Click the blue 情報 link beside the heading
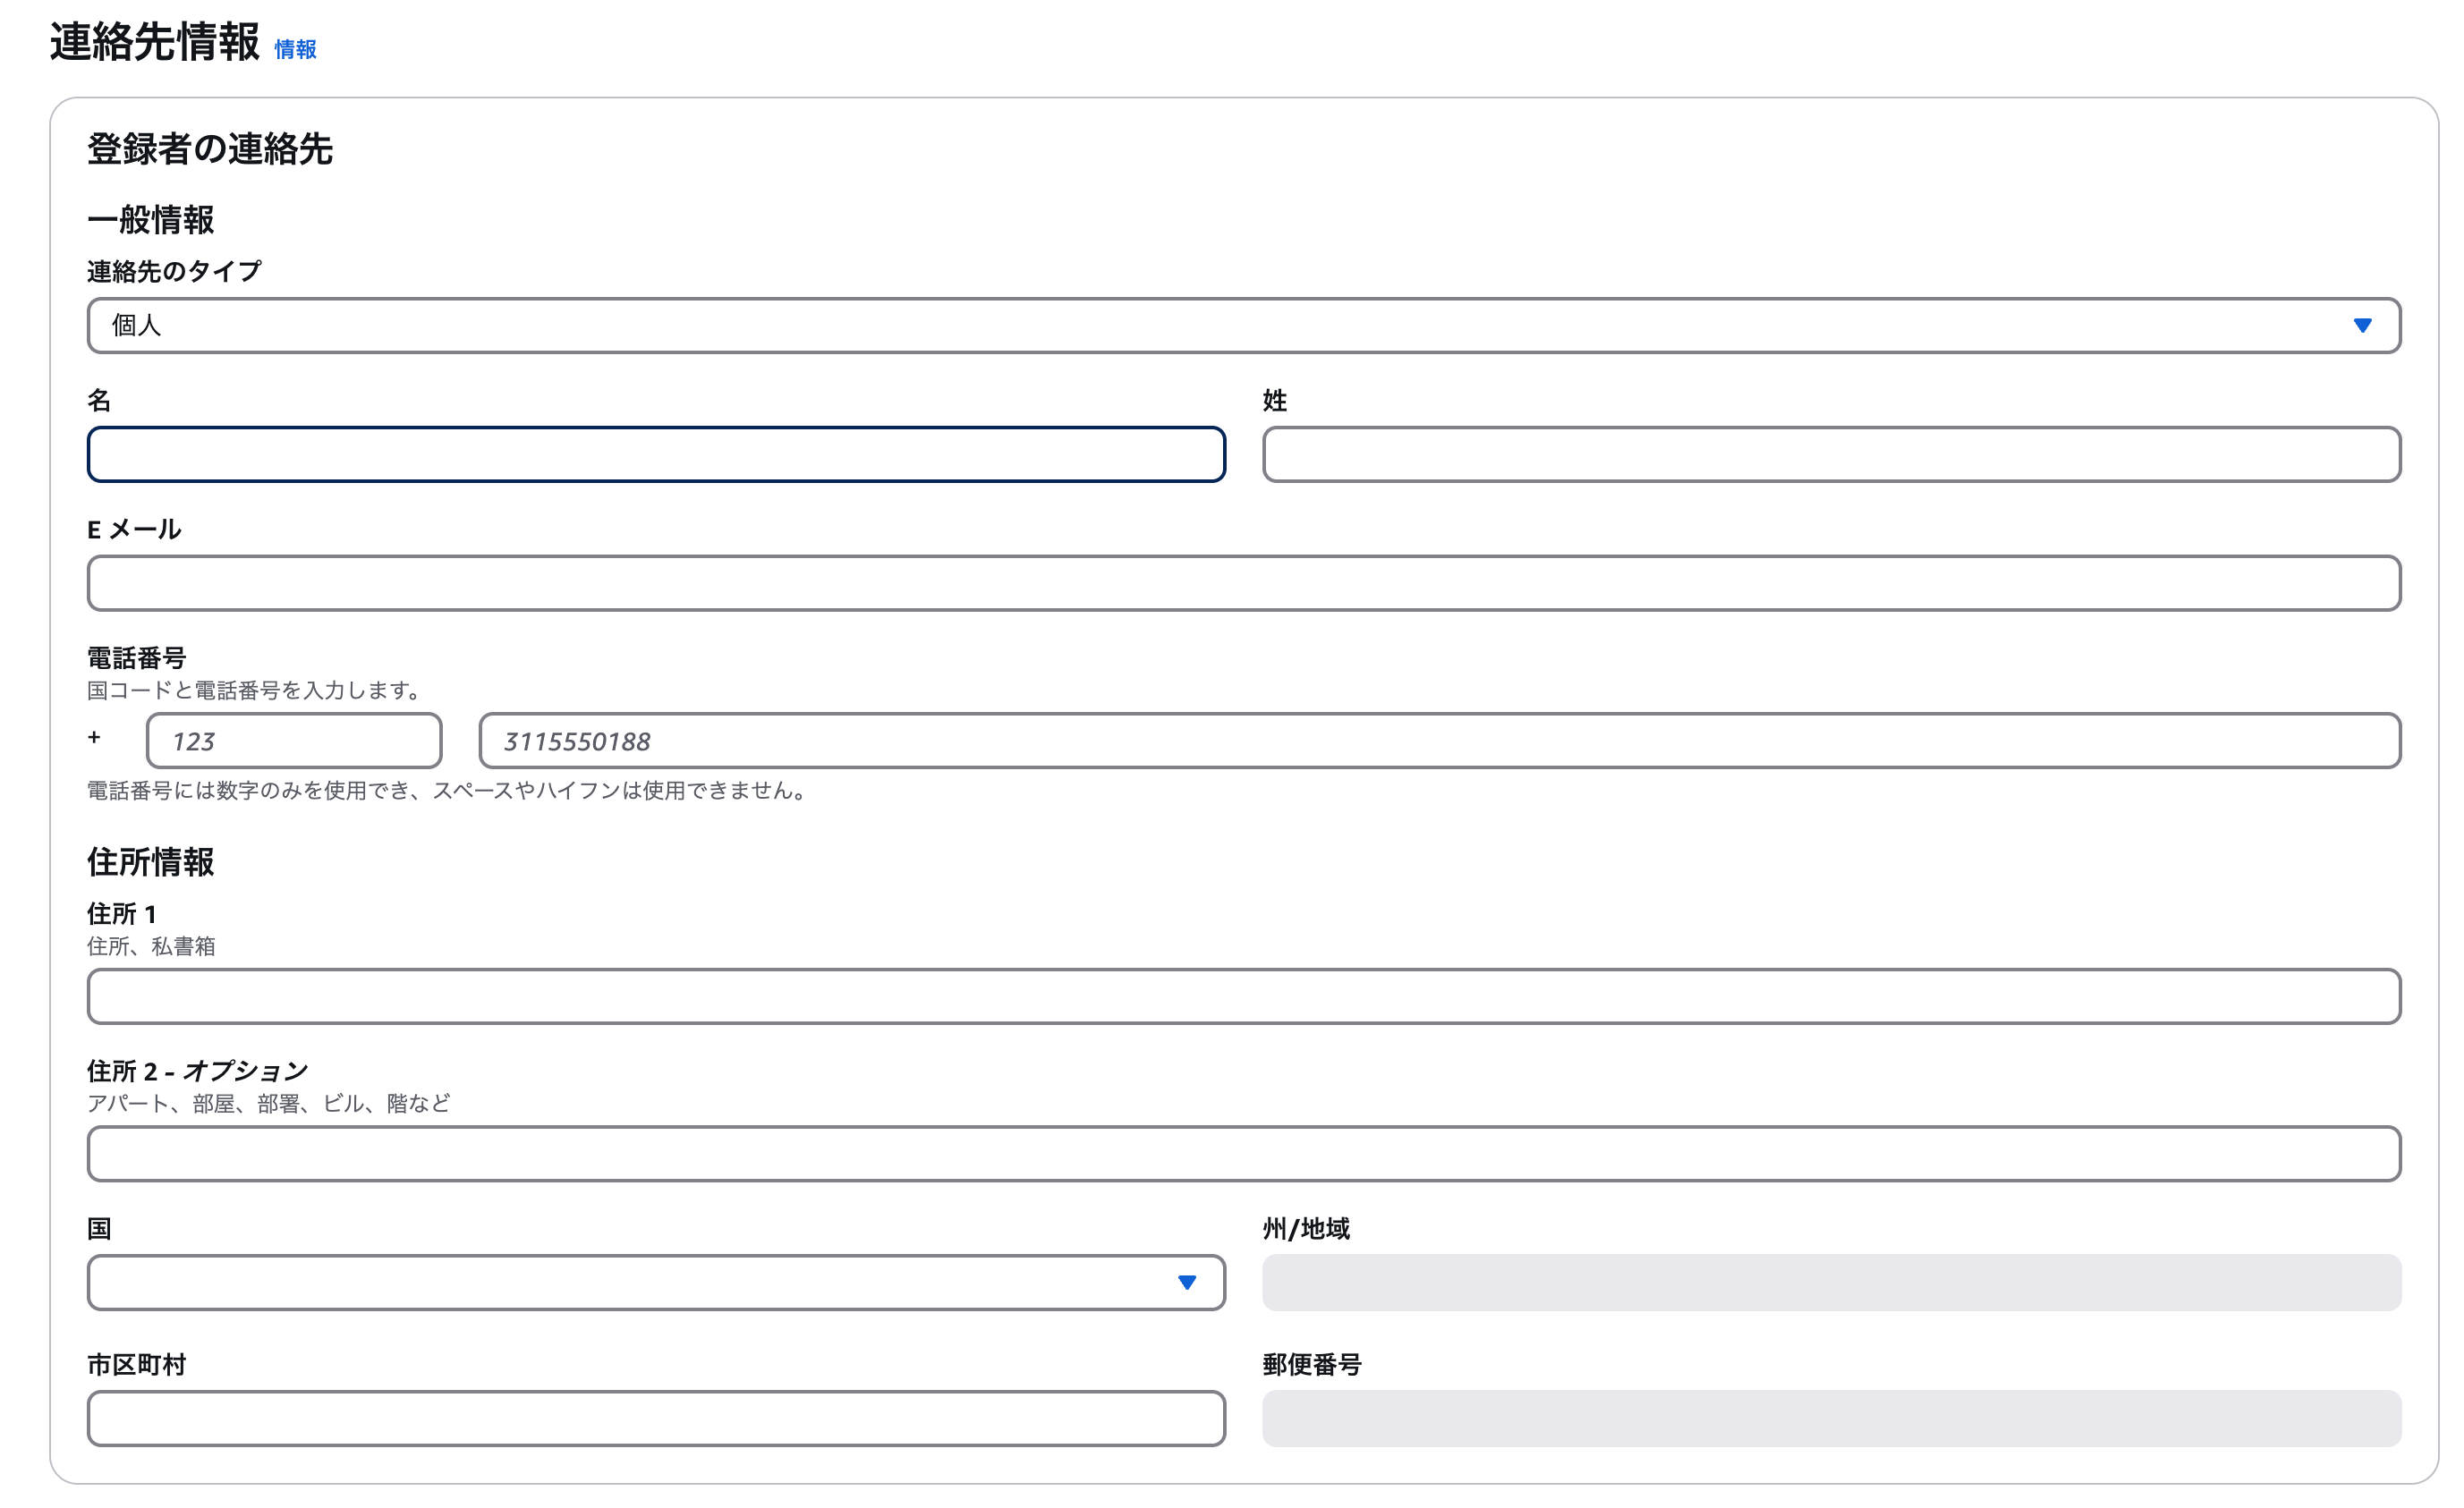The image size is (2464, 1508). [x=295, y=49]
